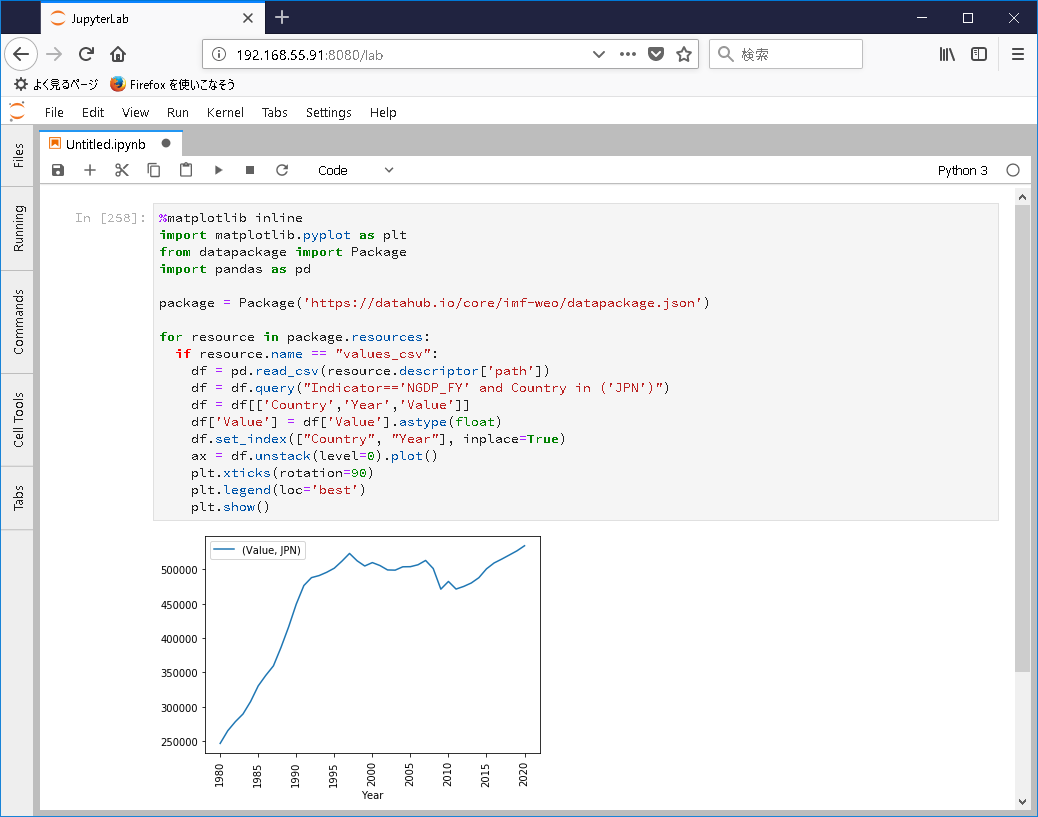Restart the kernel using the refresh icon
The height and width of the screenshot is (817, 1038).
click(x=282, y=170)
